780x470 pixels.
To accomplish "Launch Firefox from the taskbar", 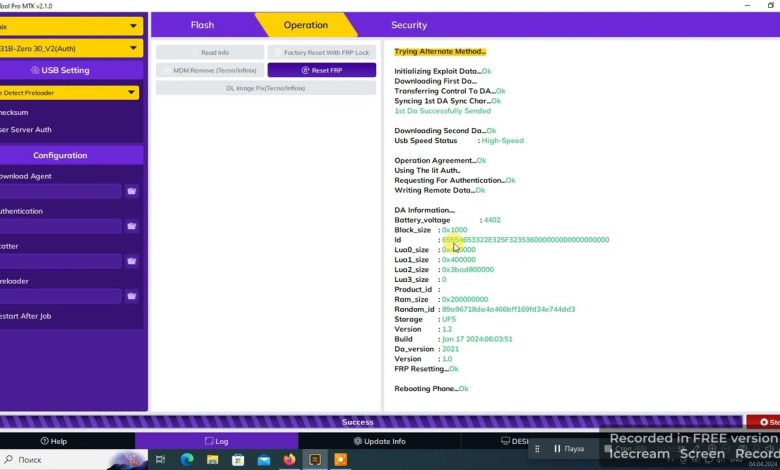I will click(x=291, y=460).
